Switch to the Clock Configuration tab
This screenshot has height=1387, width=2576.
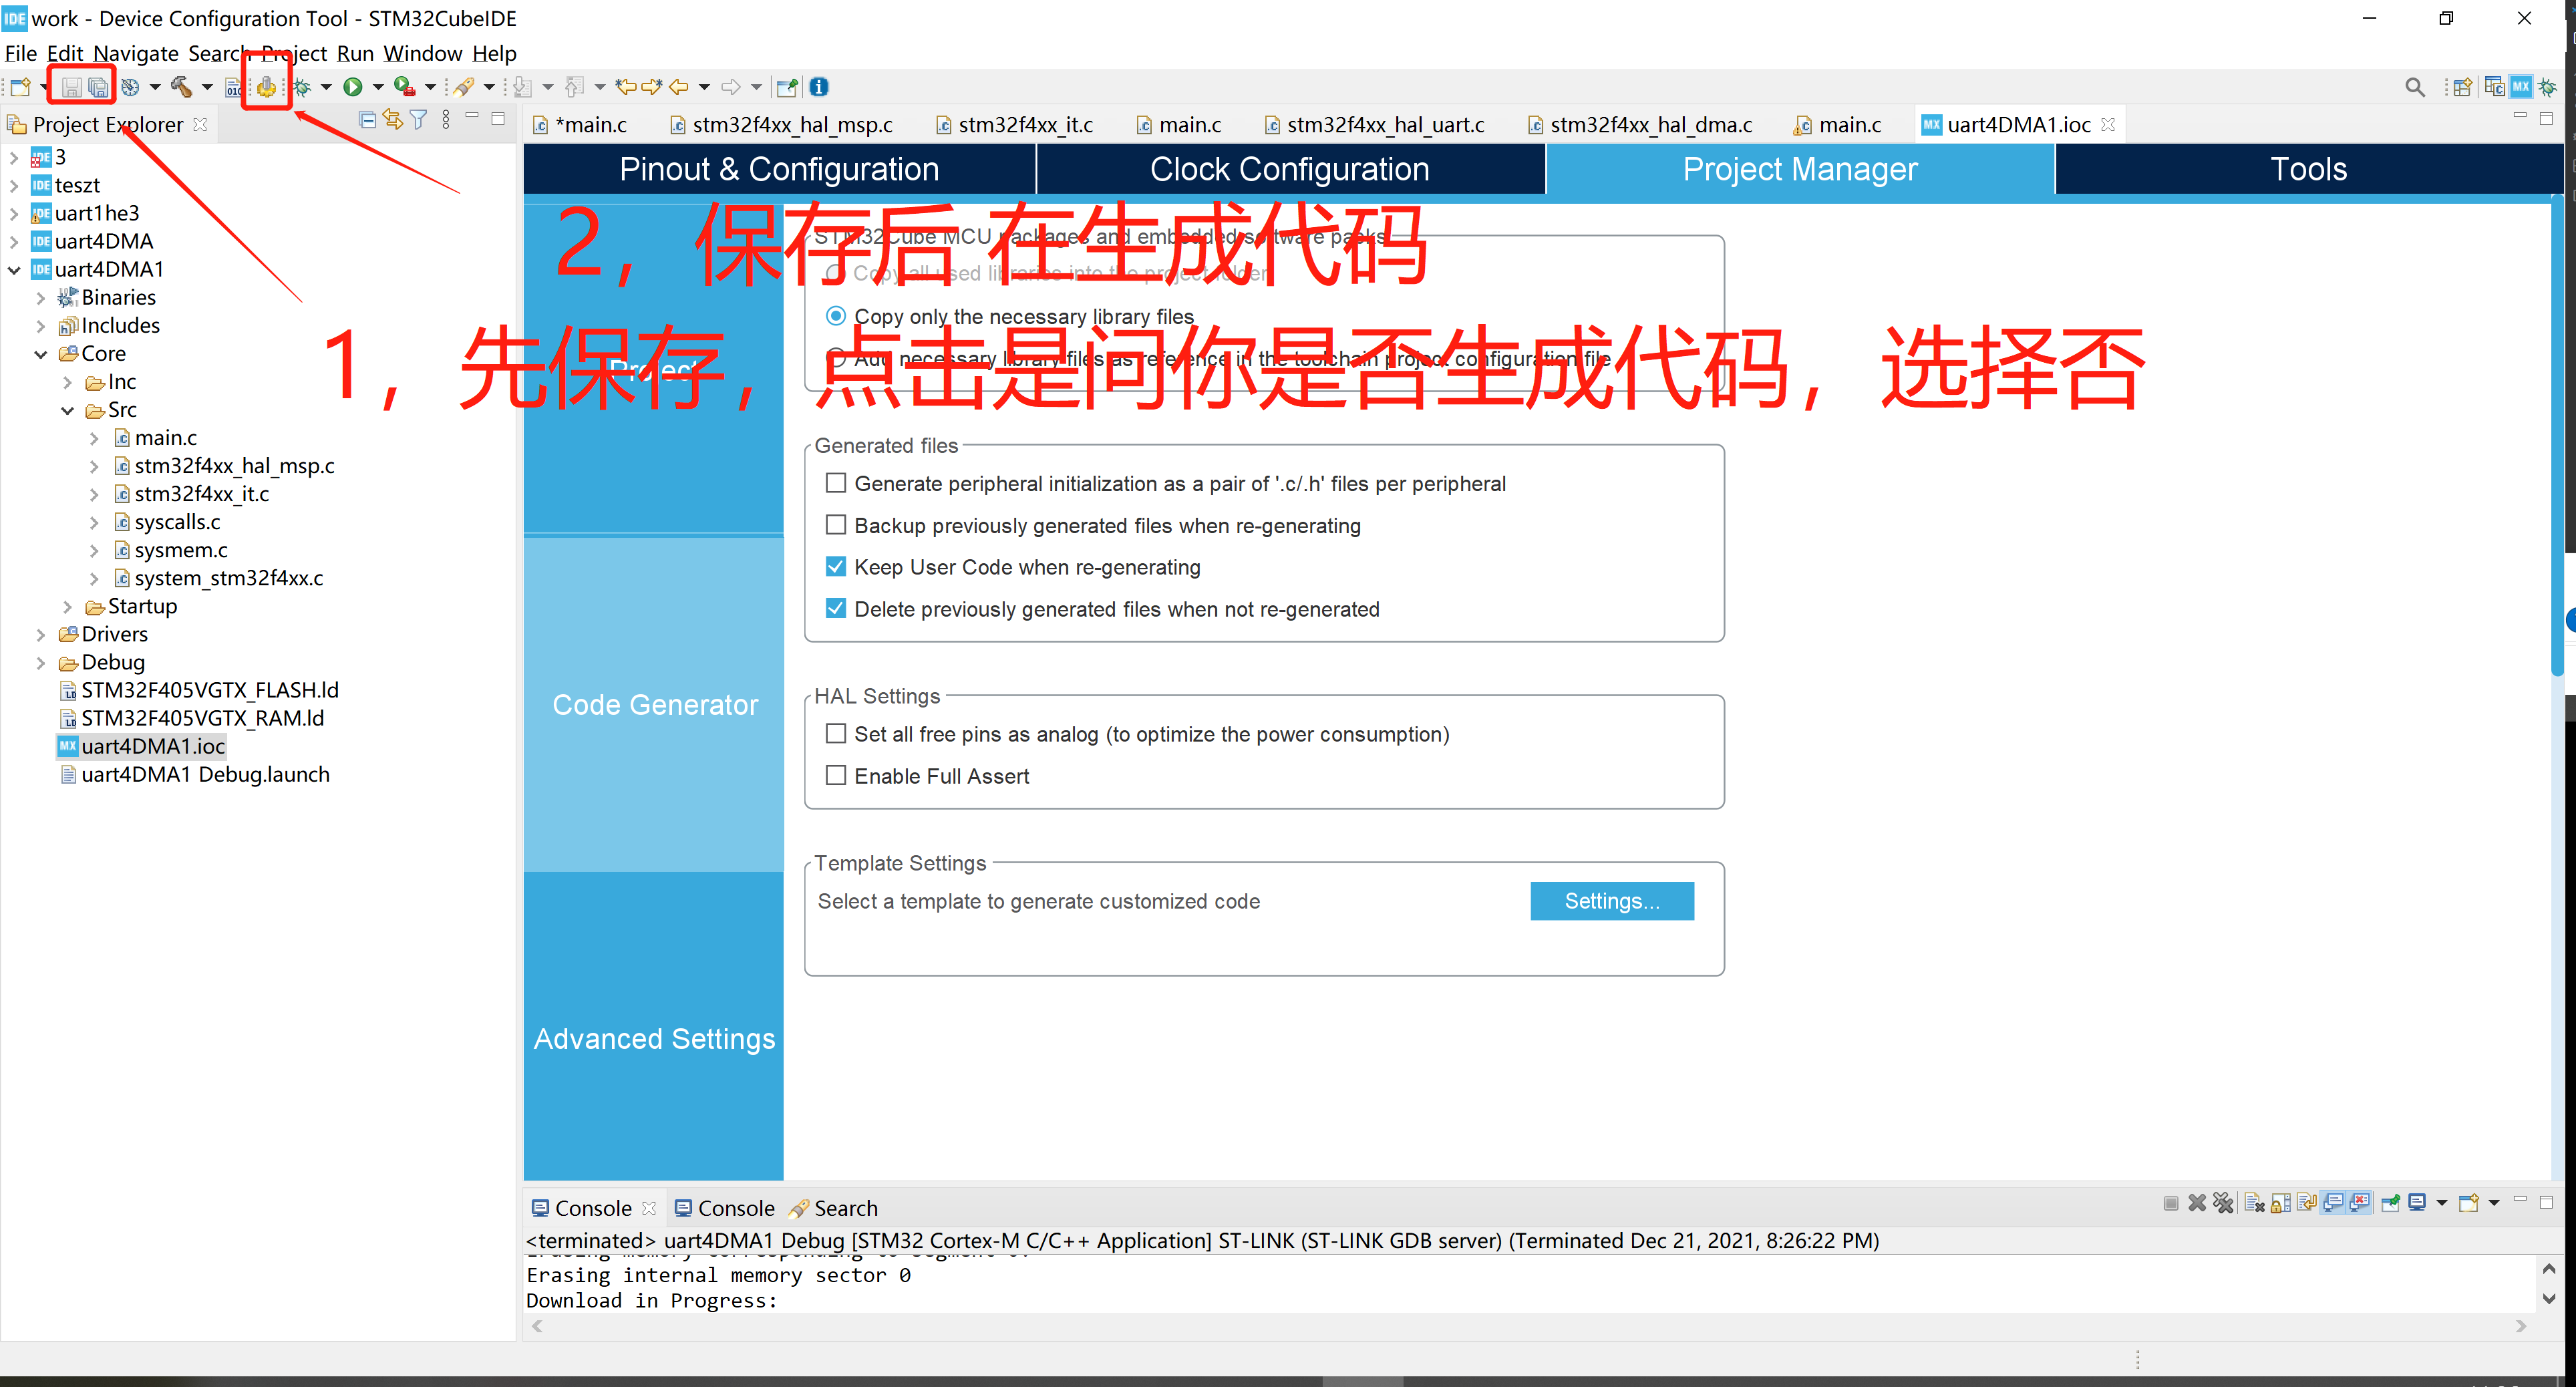pyautogui.click(x=1289, y=168)
